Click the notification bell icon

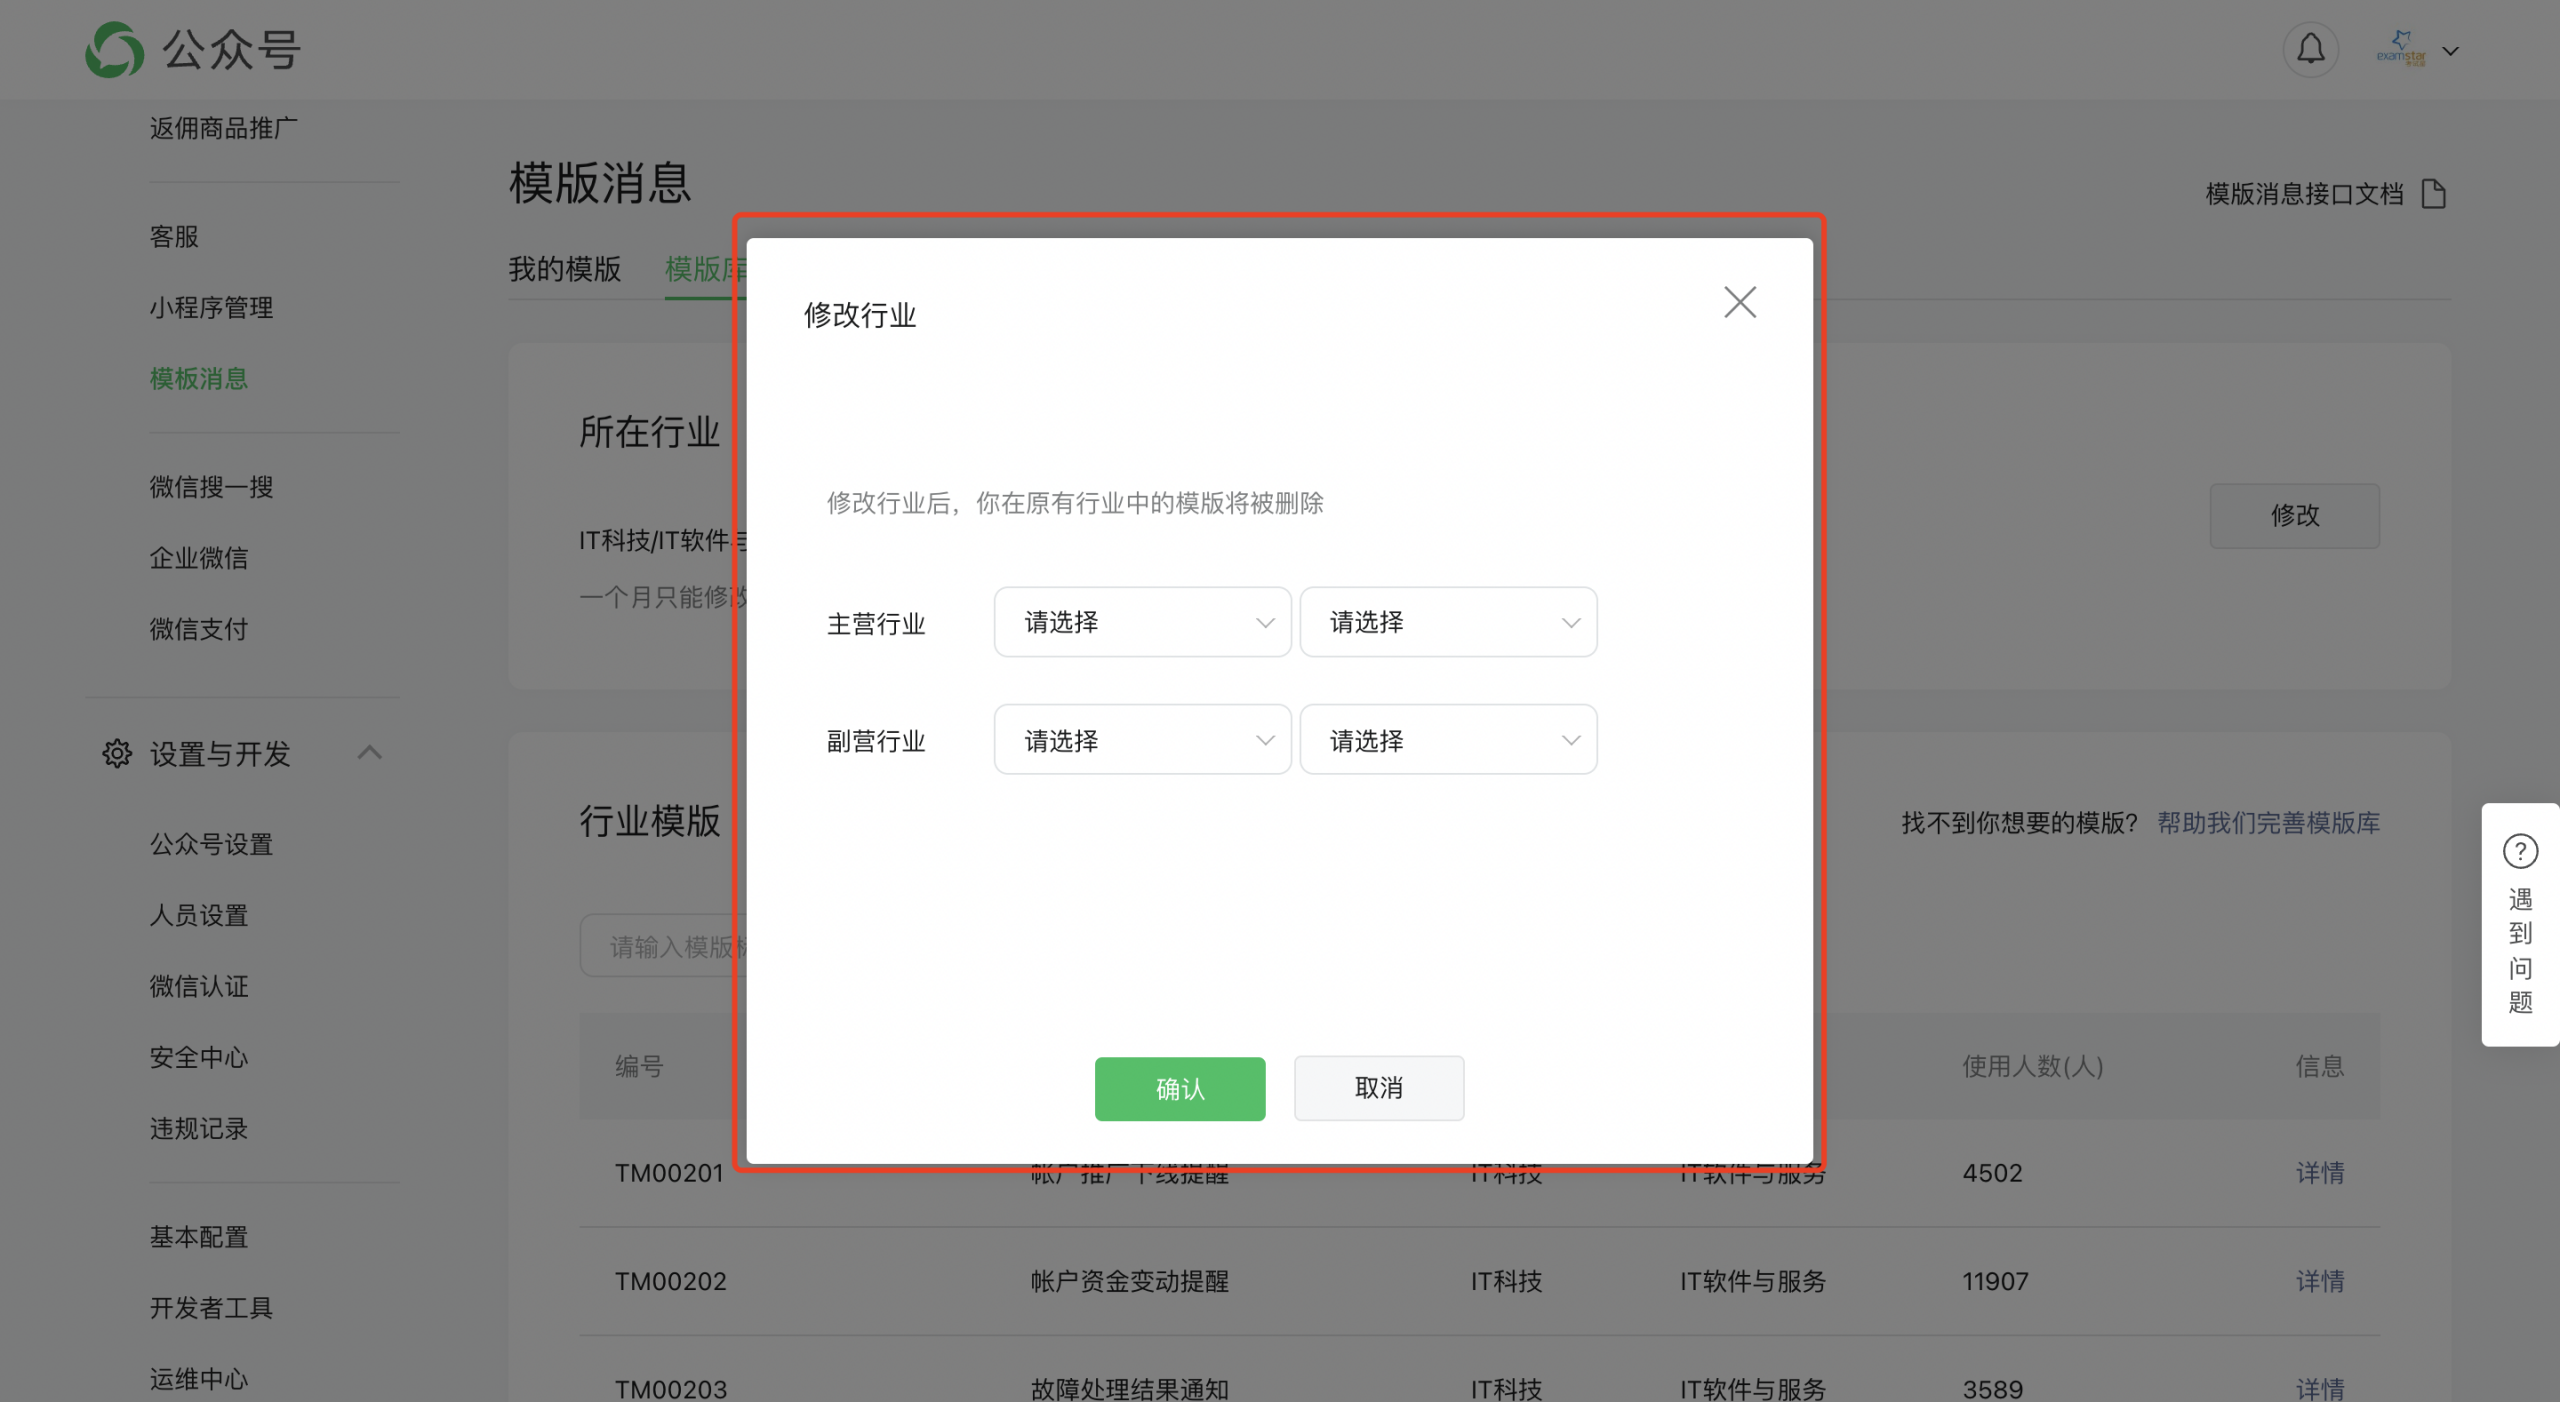click(2310, 49)
